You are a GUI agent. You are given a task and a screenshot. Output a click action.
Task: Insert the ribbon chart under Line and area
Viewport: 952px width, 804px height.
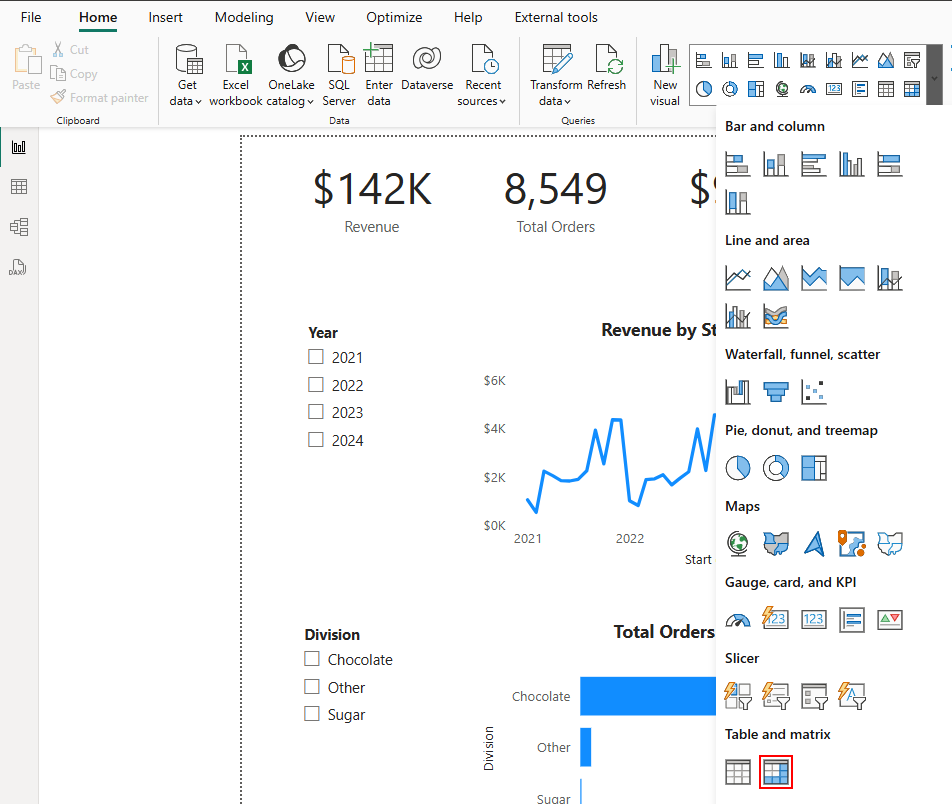click(775, 316)
